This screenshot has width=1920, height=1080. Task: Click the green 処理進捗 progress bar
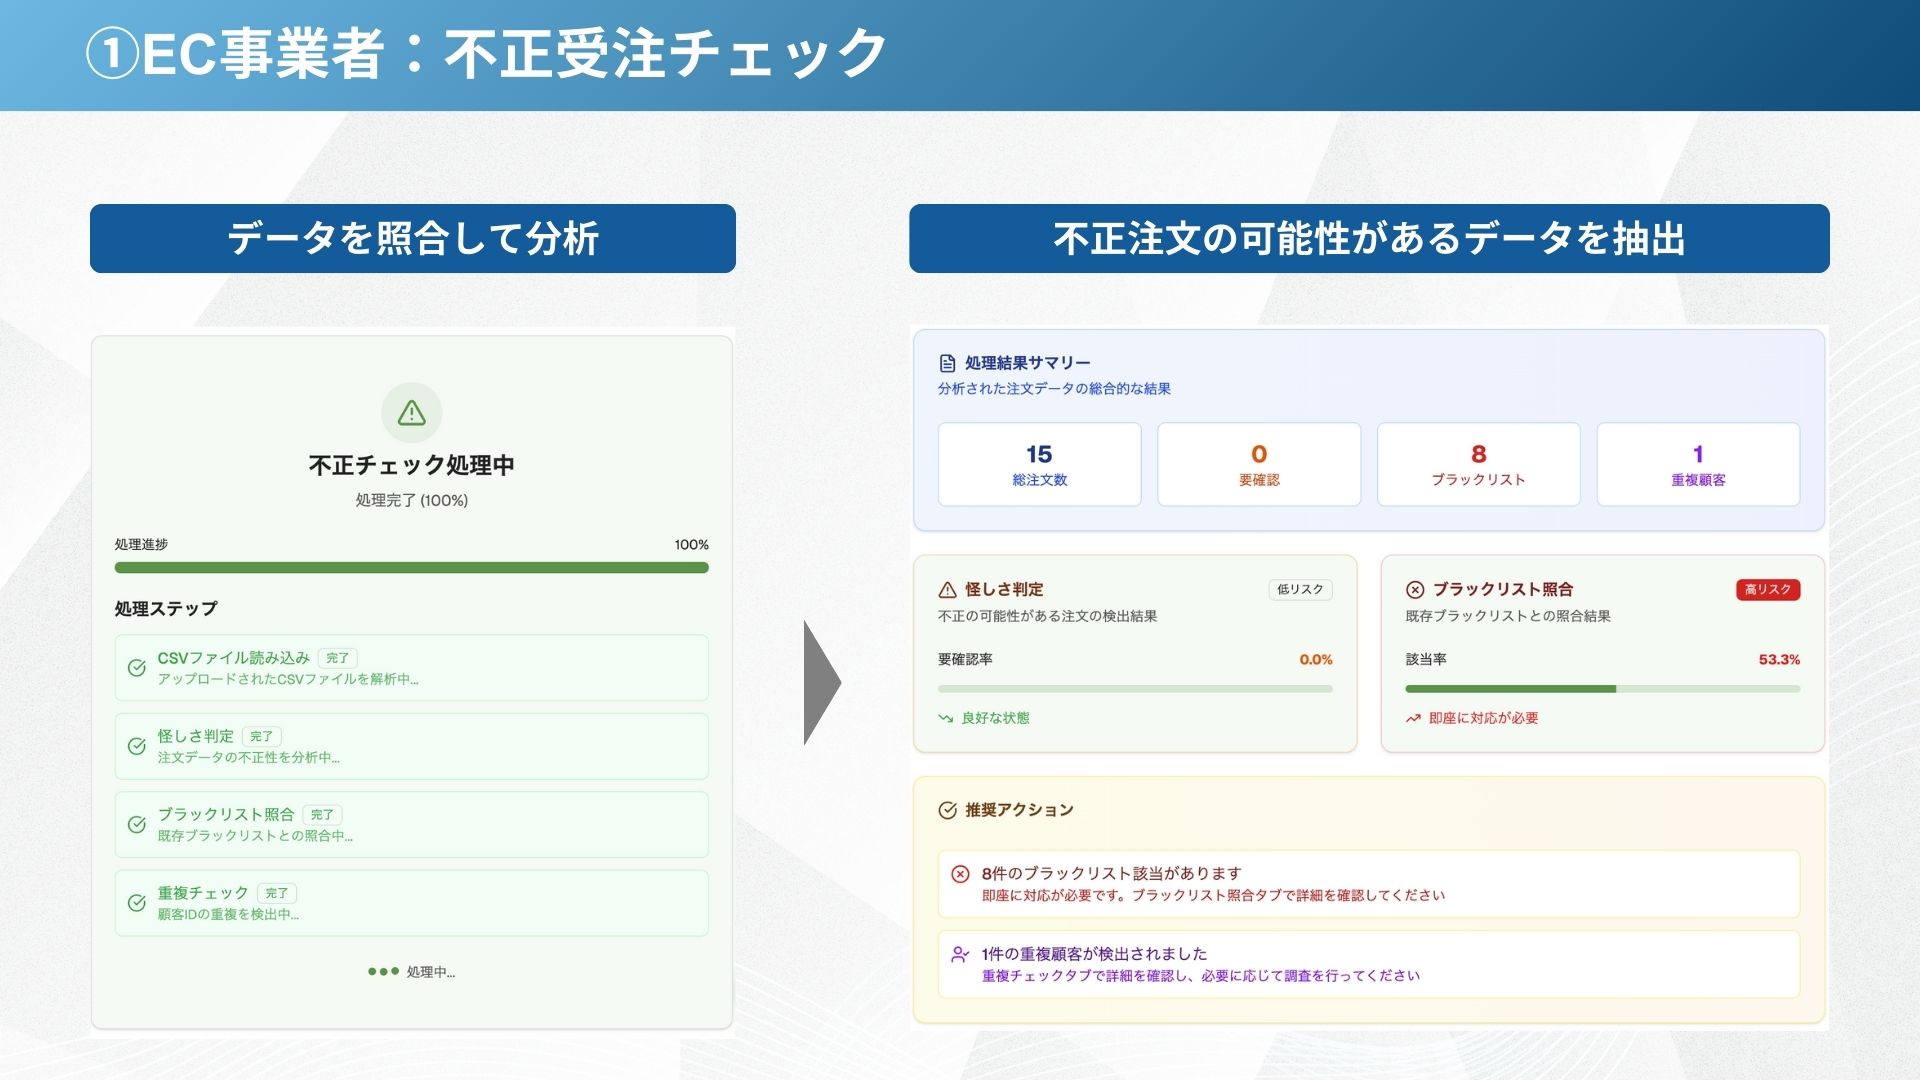(411, 567)
